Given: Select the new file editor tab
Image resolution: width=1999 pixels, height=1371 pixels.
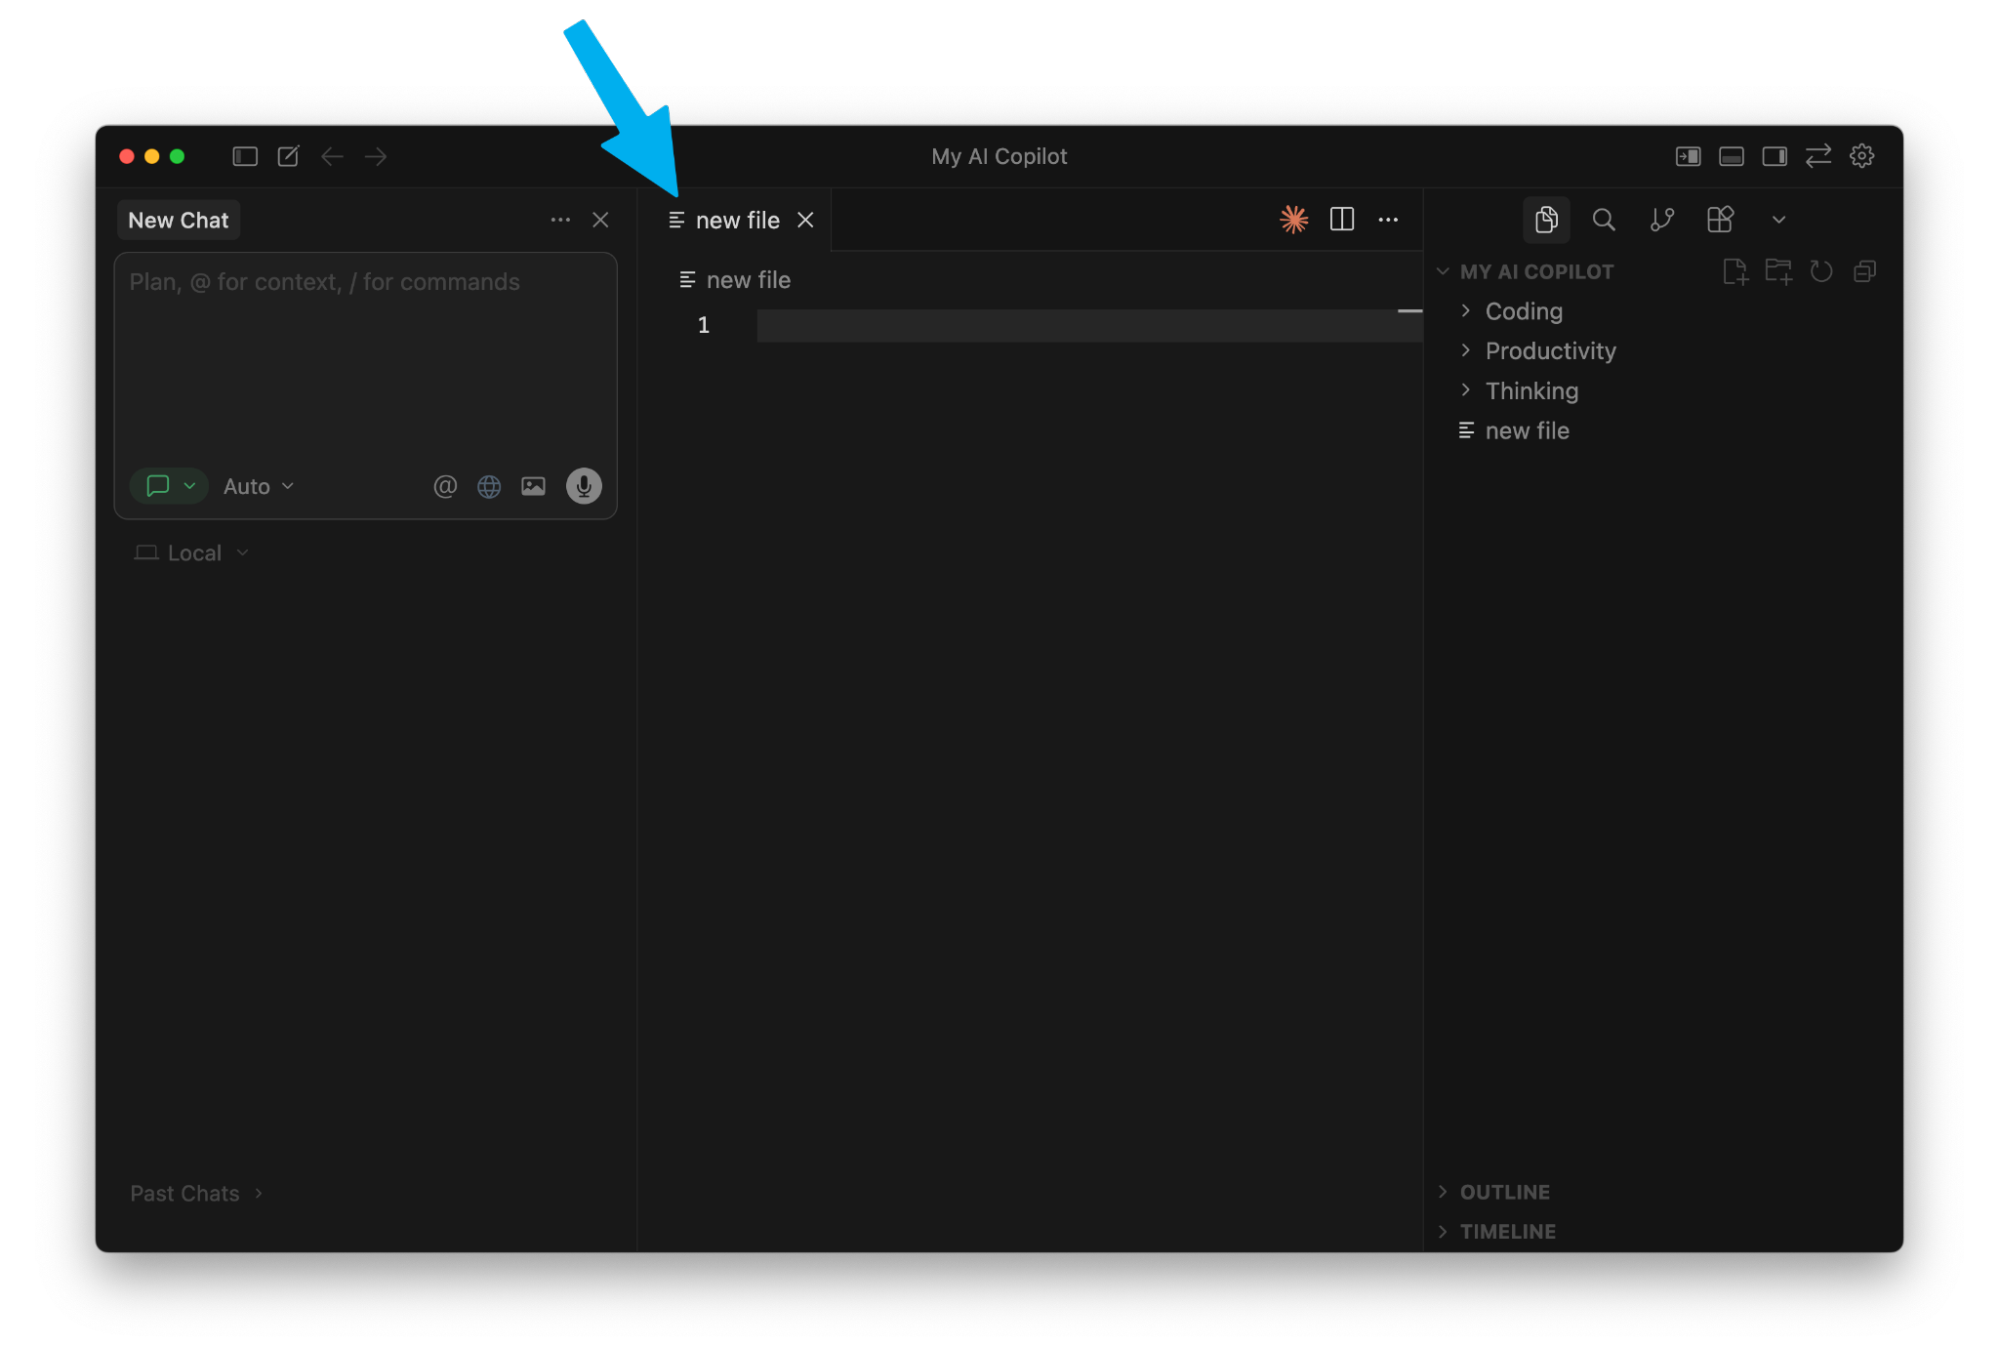Looking at the screenshot, I should (x=736, y=221).
